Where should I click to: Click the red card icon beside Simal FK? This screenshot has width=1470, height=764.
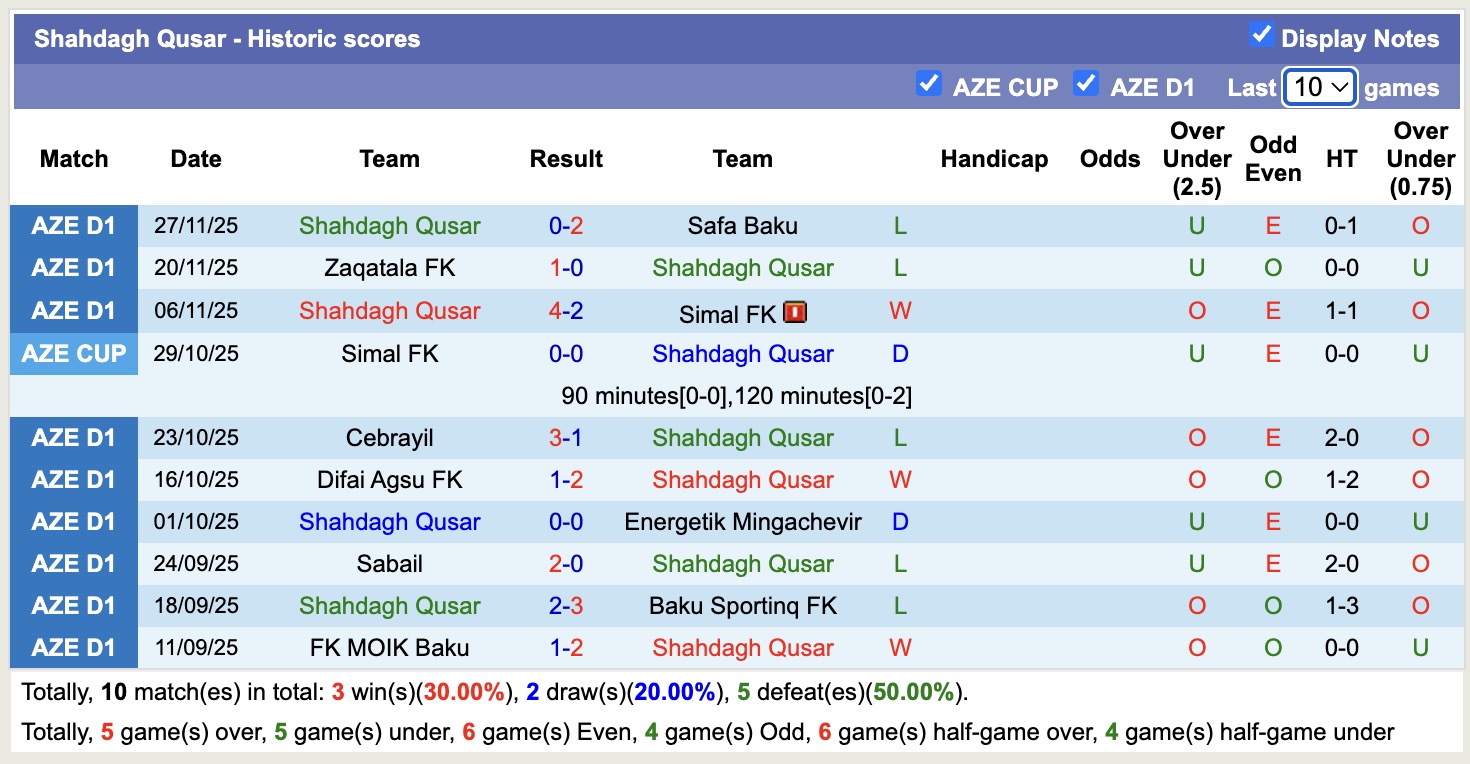coord(795,312)
